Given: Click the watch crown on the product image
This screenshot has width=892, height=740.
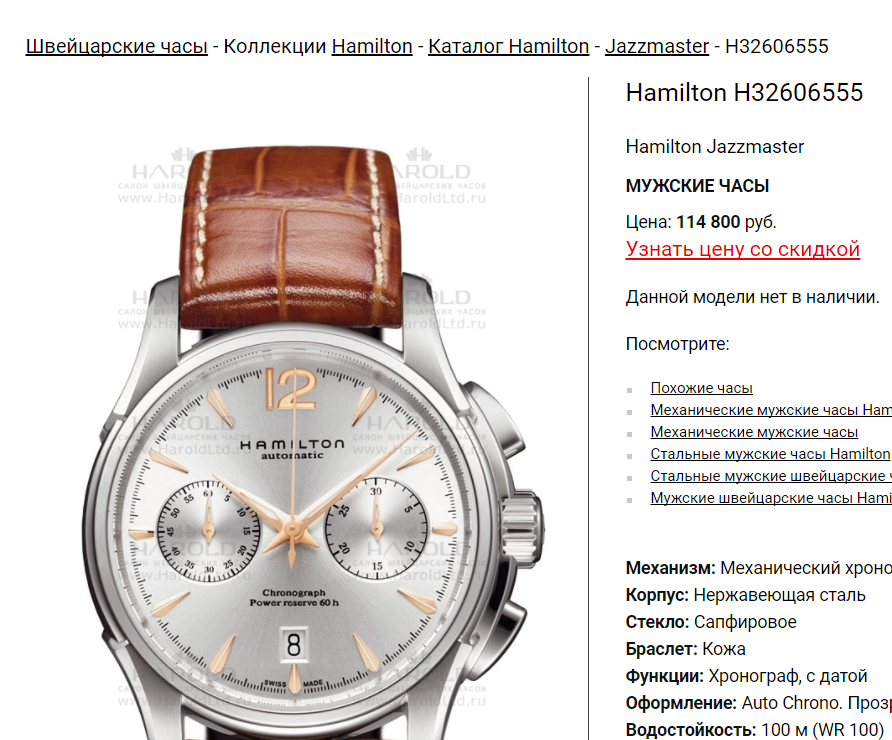Looking at the screenshot, I should (521, 529).
